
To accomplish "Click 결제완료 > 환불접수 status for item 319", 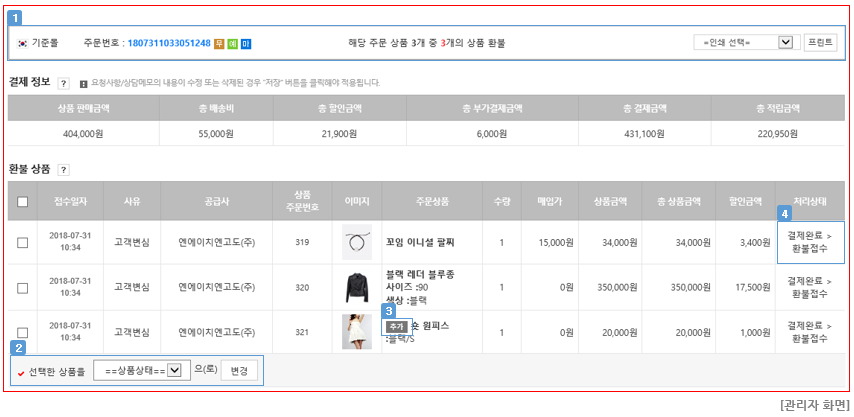I will (810, 242).
